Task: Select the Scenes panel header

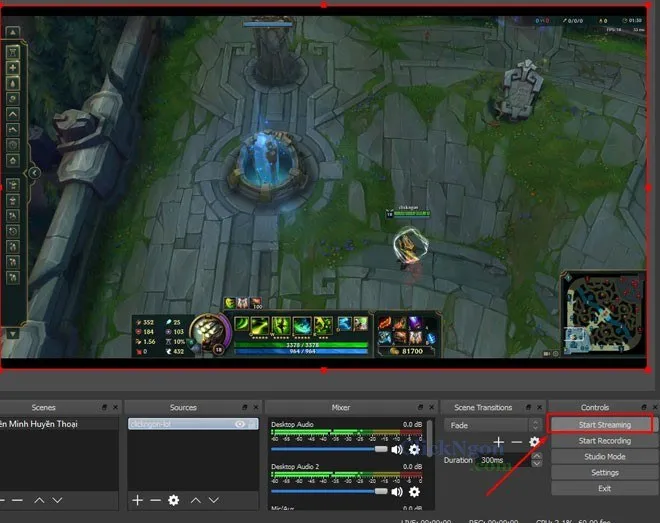Action: [x=43, y=407]
